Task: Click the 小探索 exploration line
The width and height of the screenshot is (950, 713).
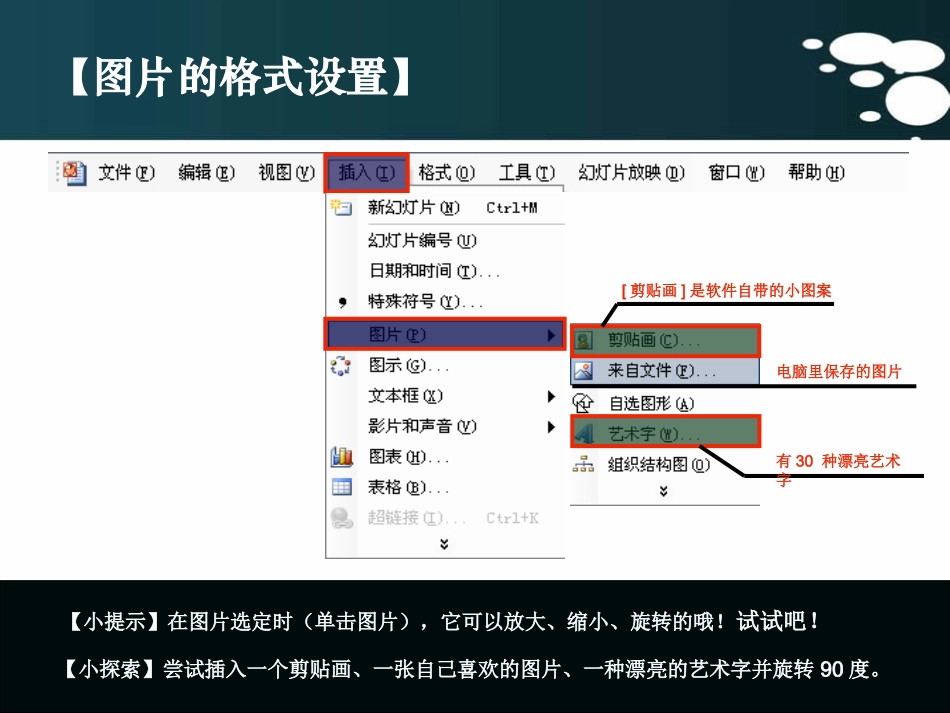Action: [473, 669]
